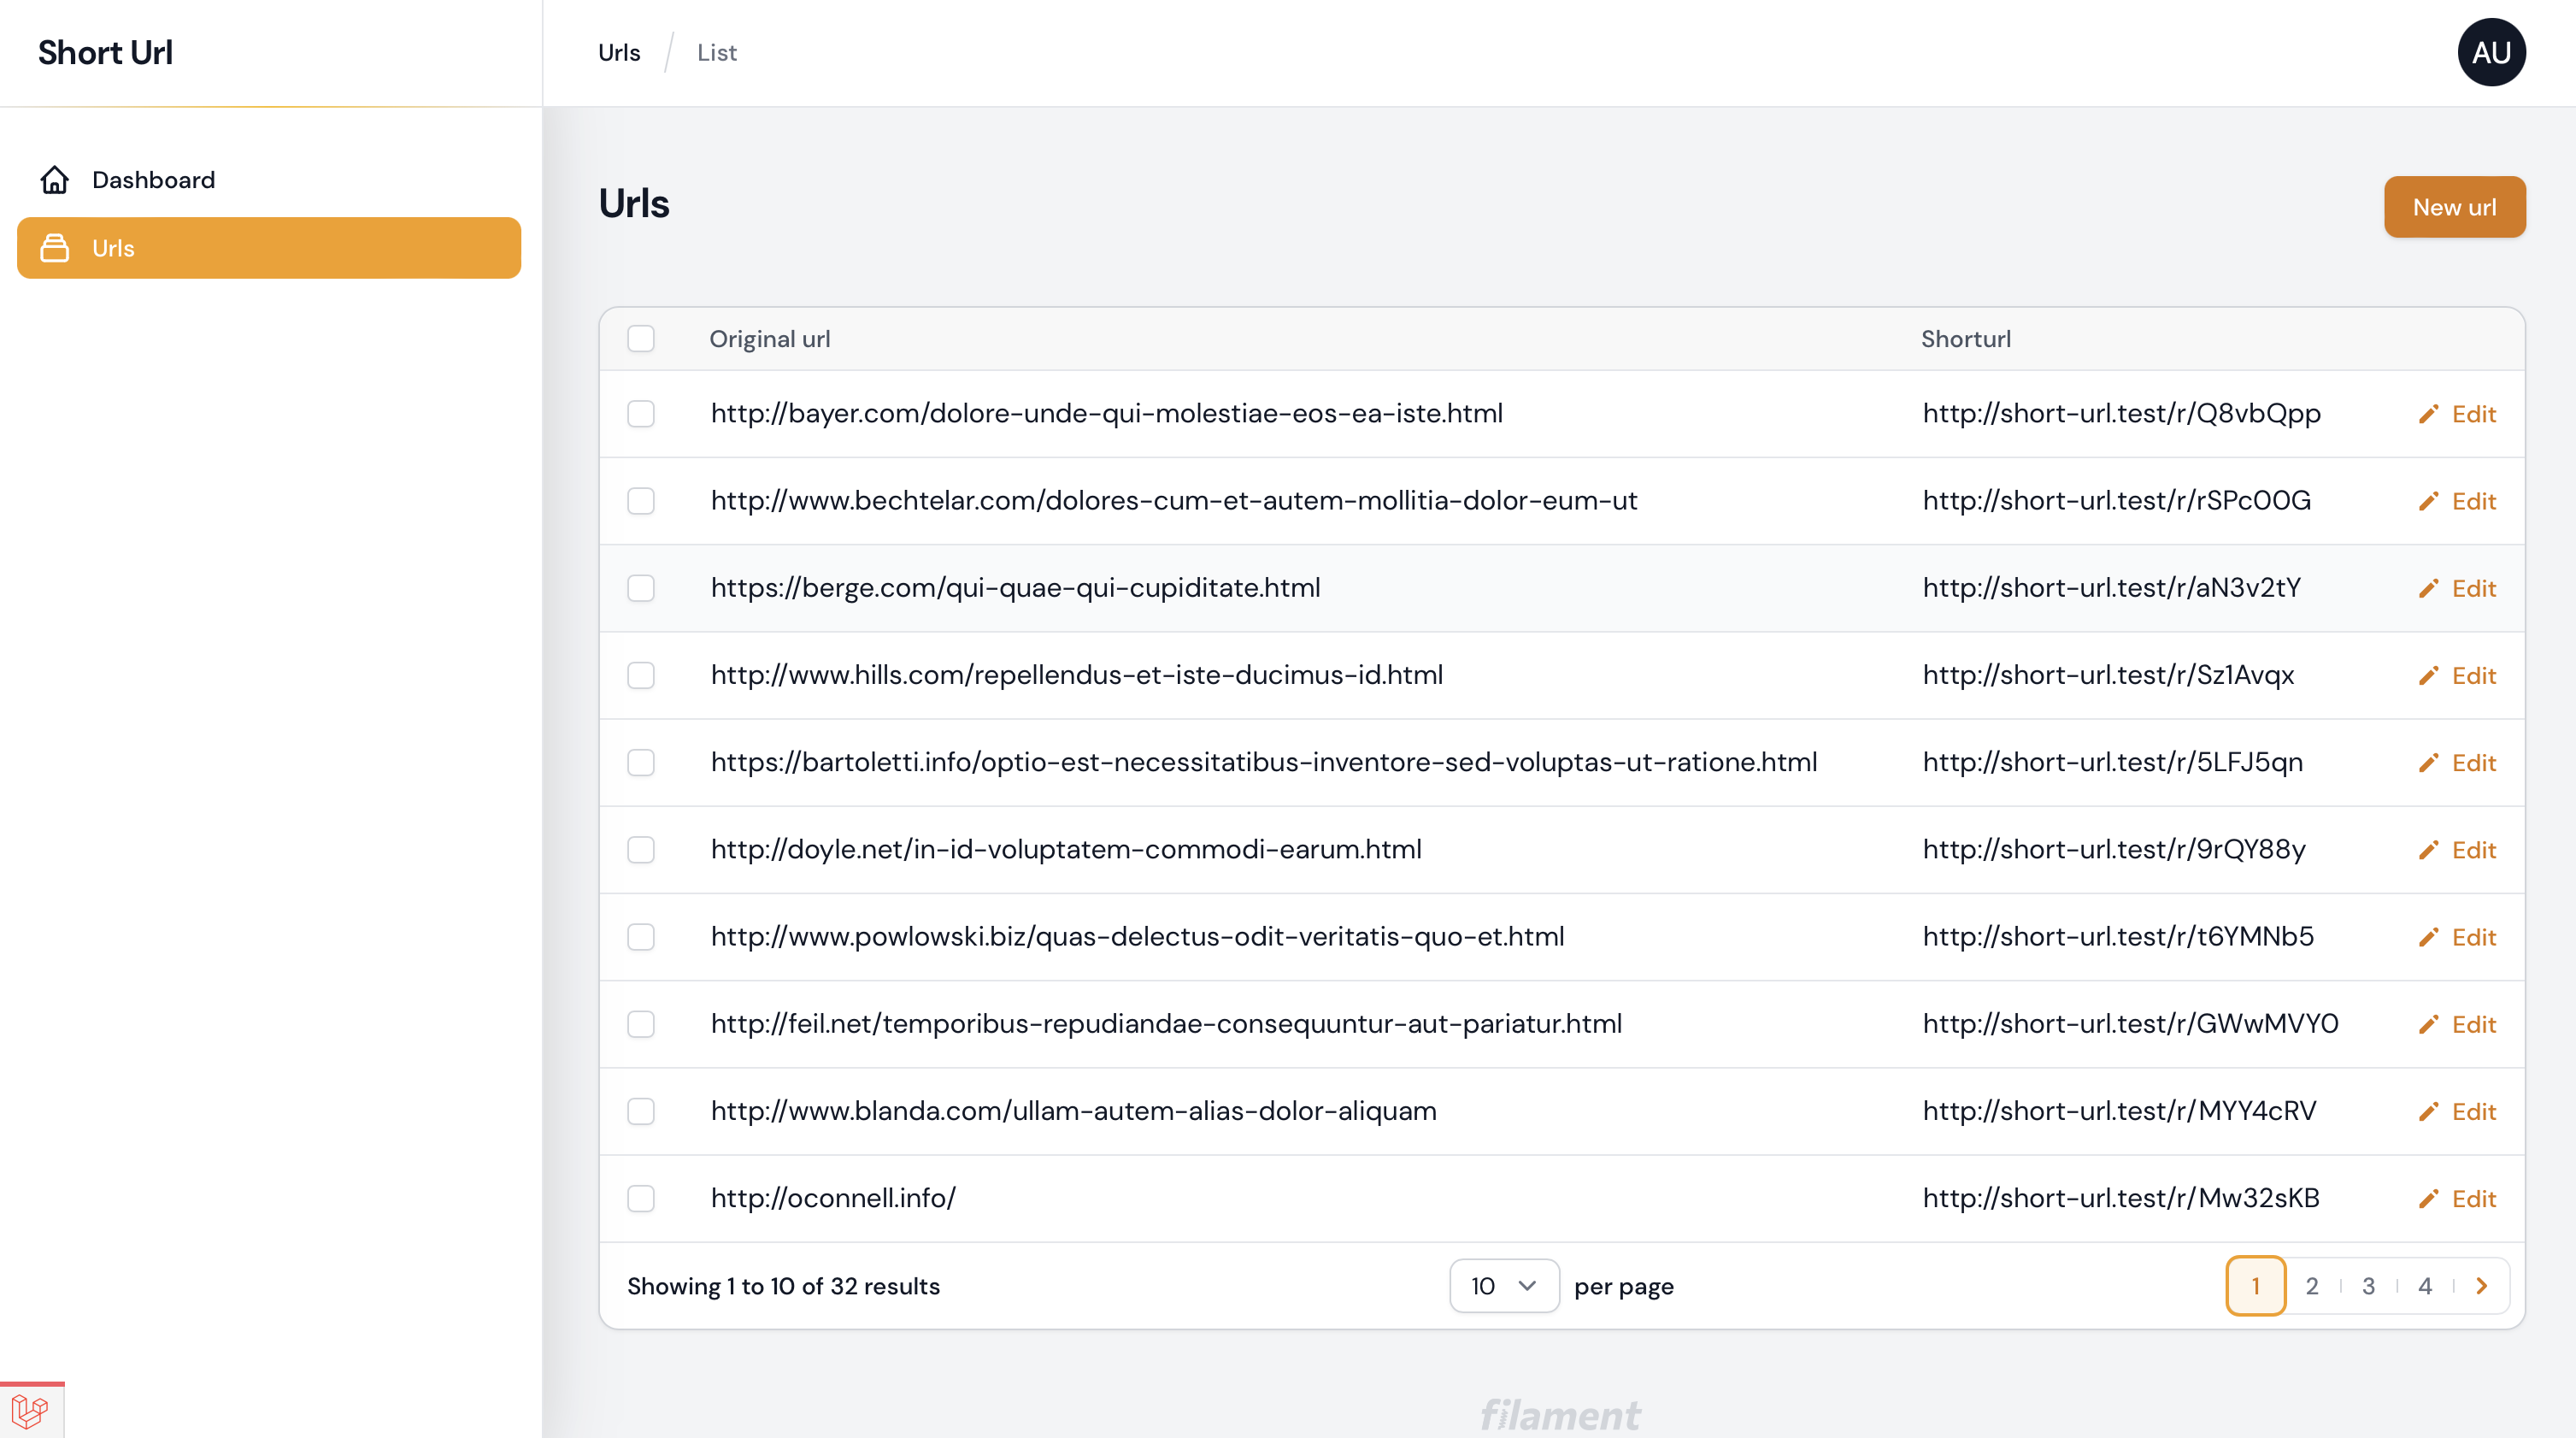Toggle the select-all header checkbox
Image resolution: width=2576 pixels, height=1438 pixels.
[x=641, y=339]
